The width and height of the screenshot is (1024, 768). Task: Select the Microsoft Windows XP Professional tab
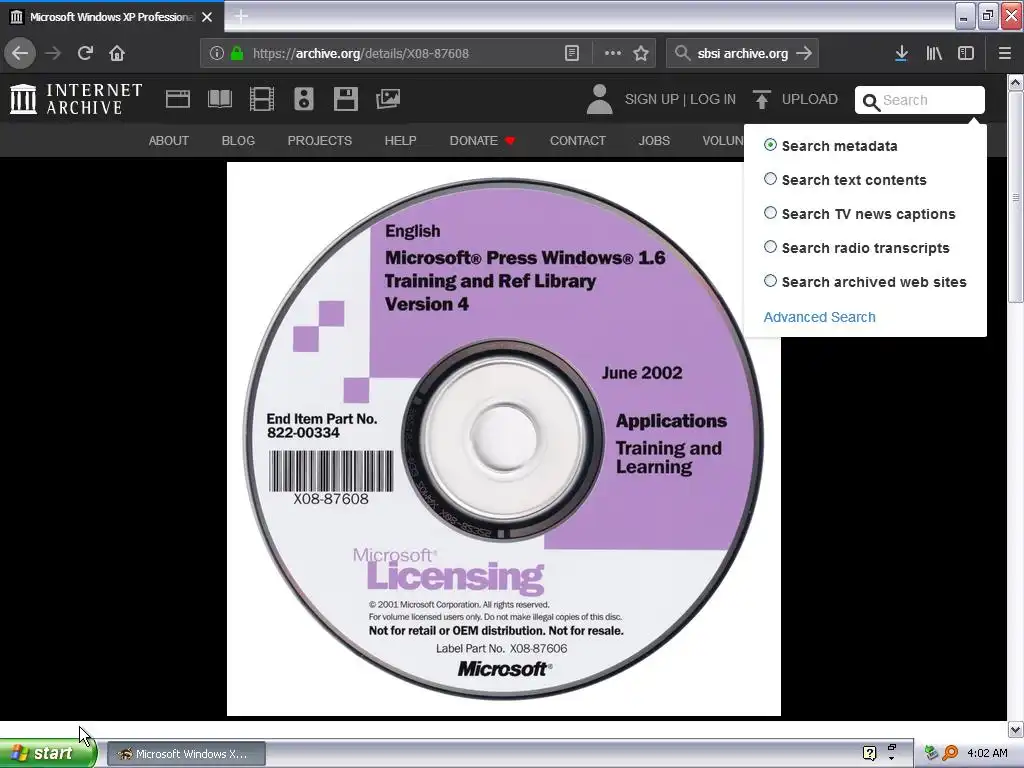(x=112, y=17)
